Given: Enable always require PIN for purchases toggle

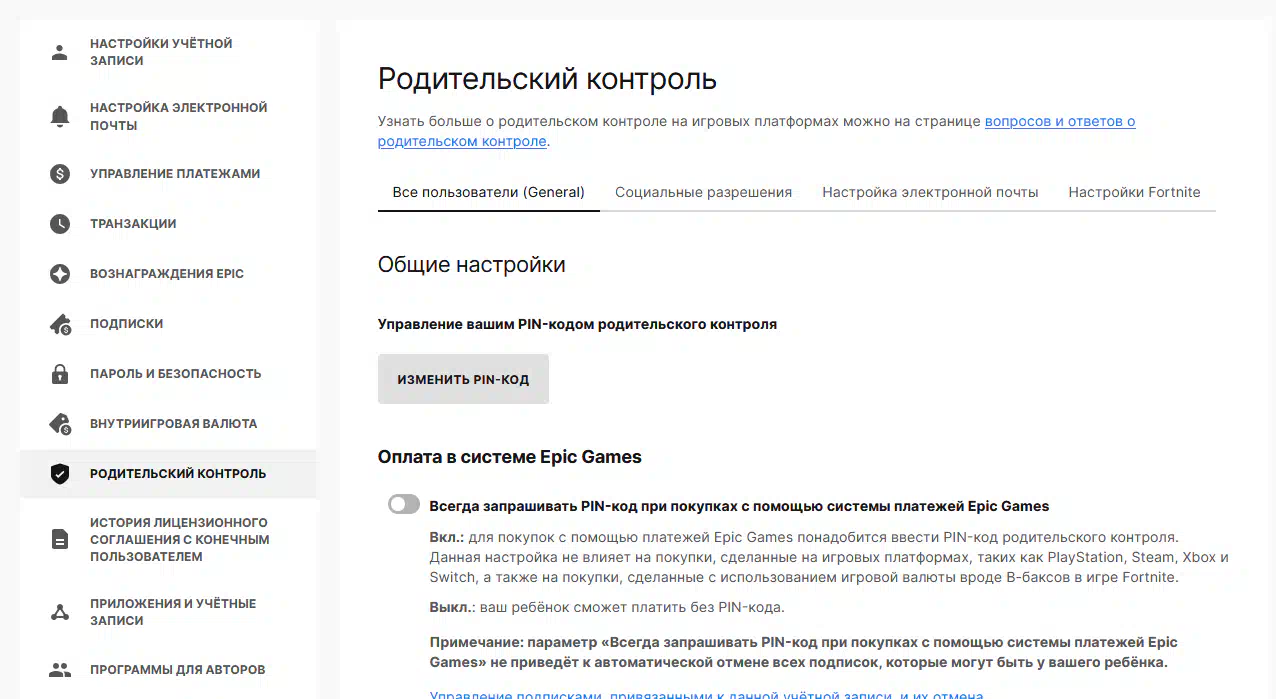Looking at the screenshot, I should coord(404,505).
